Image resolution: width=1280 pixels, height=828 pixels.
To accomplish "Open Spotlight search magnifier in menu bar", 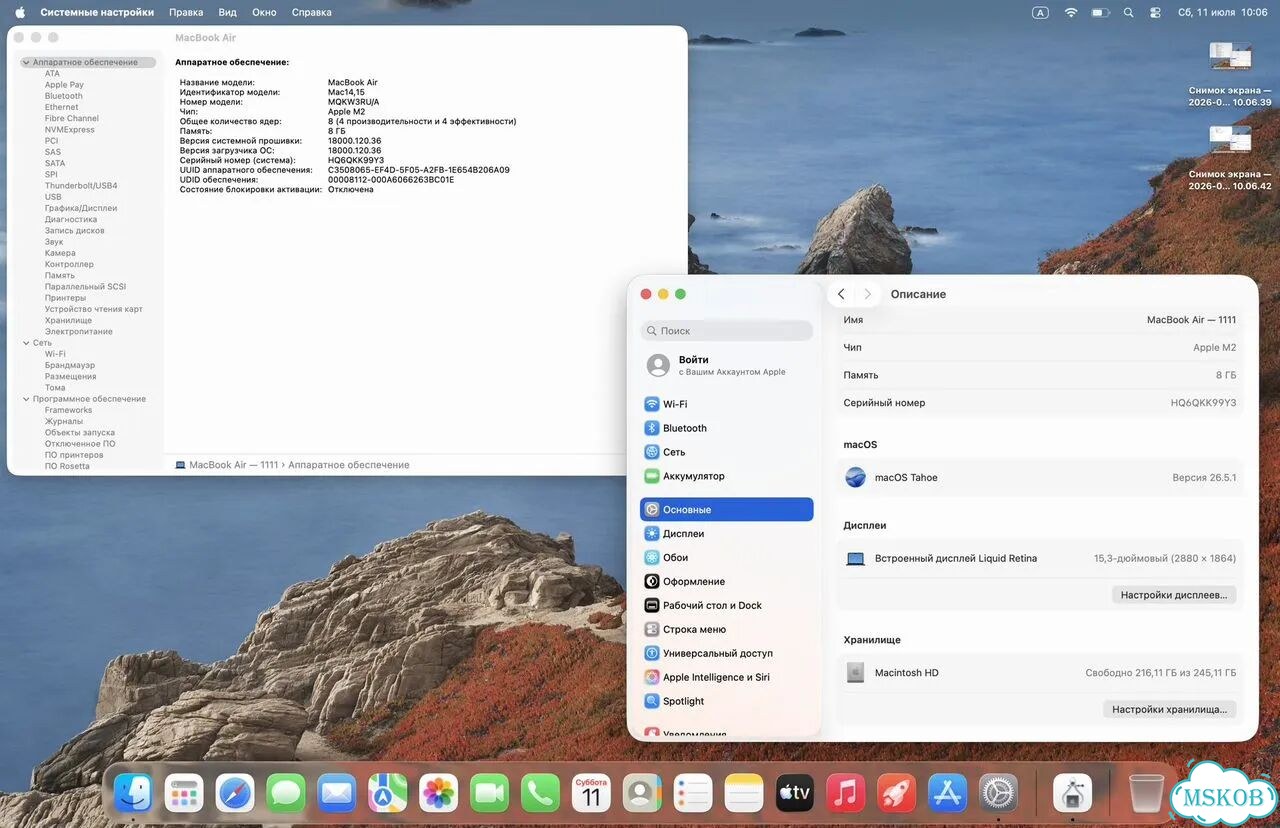I will (x=1129, y=12).
